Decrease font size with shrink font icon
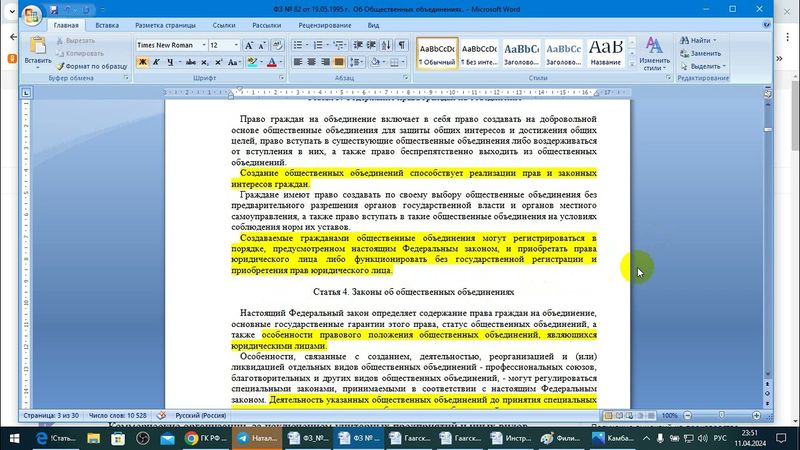Image resolution: width=800 pixels, height=450 pixels. pos(262,45)
